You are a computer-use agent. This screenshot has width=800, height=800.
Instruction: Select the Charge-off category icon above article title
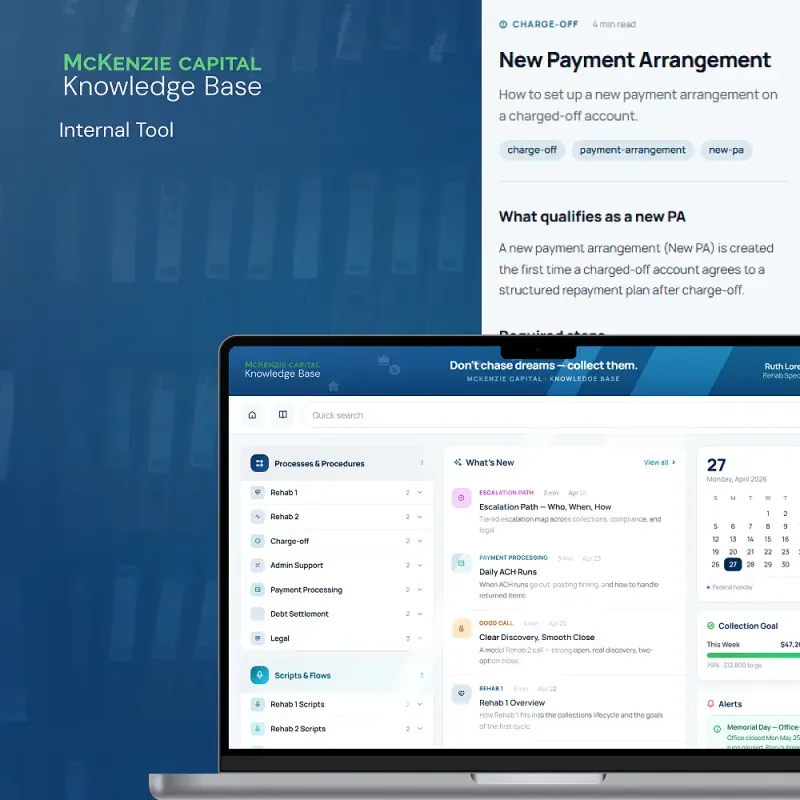tap(503, 24)
